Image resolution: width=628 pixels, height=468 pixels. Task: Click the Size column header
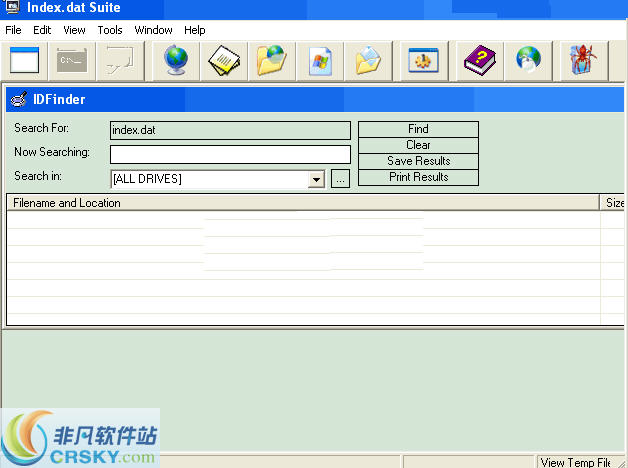pyautogui.click(x=613, y=203)
